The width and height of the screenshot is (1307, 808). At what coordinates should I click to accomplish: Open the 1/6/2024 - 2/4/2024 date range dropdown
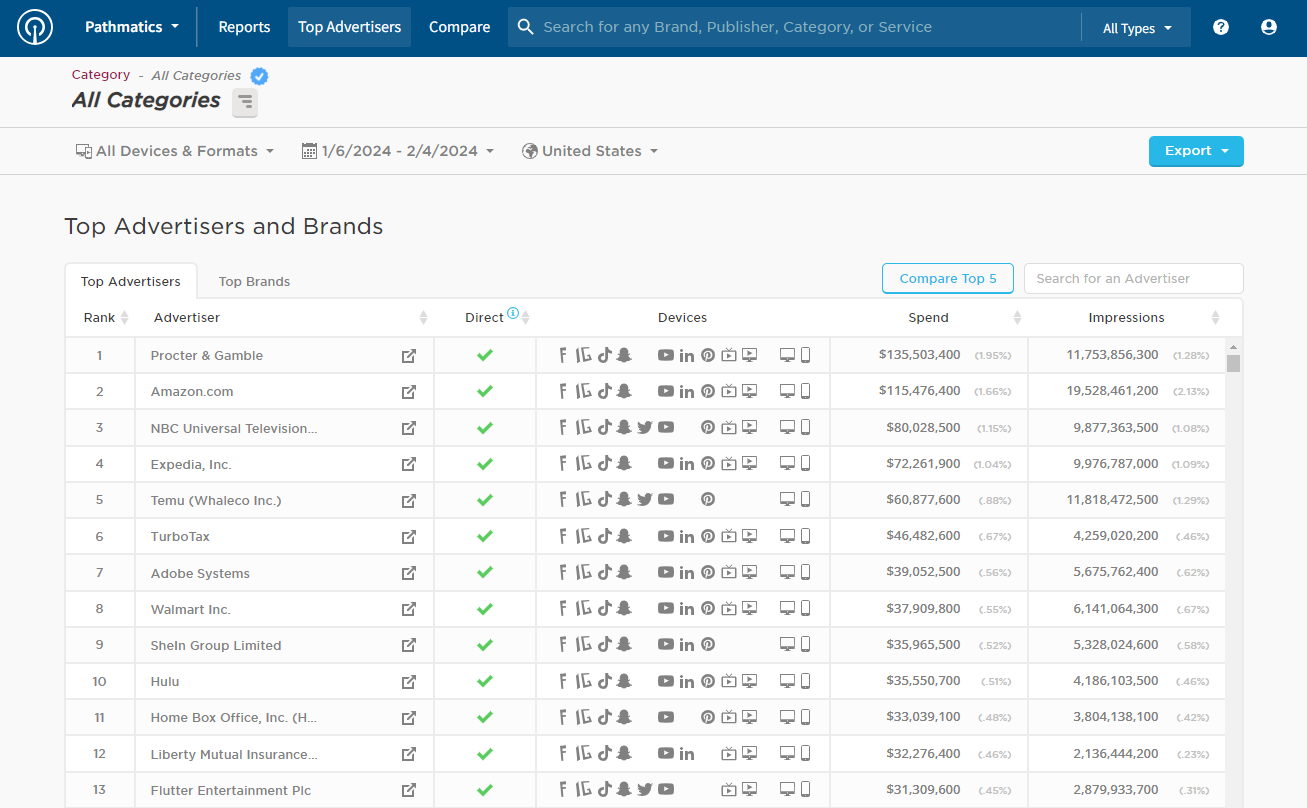[398, 151]
